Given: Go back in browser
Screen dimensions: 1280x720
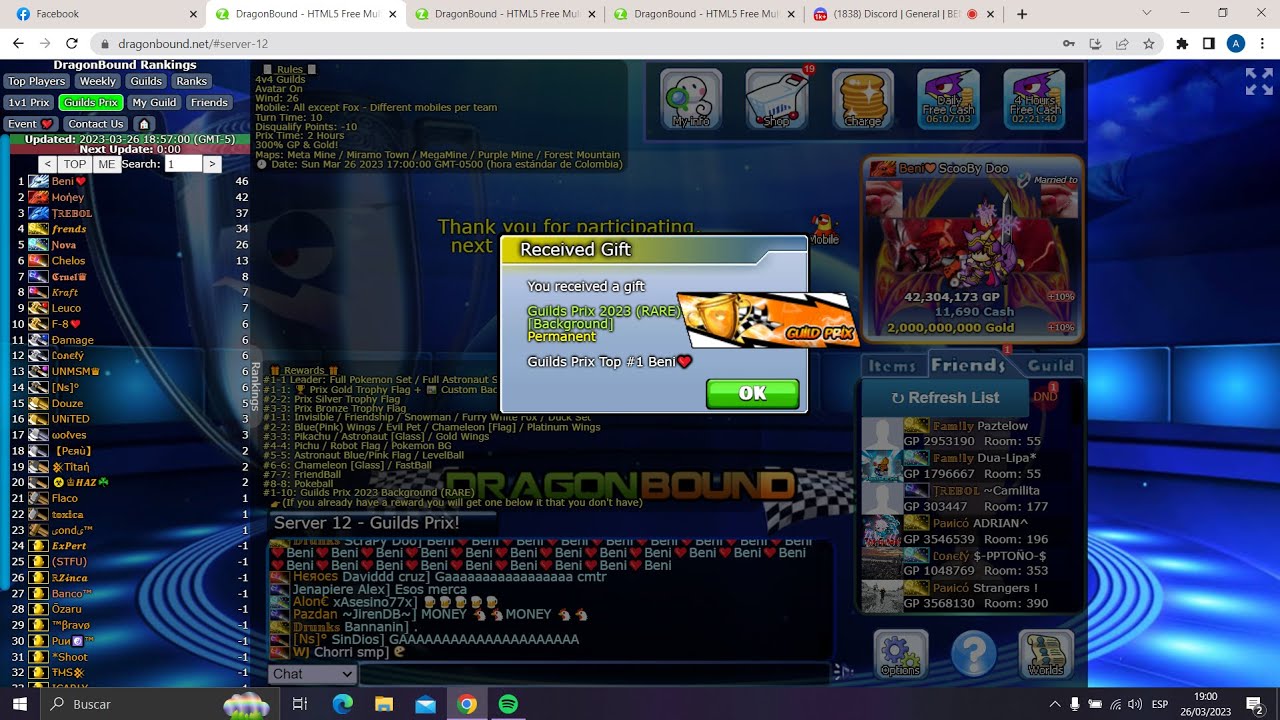Looking at the screenshot, I should point(18,44).
